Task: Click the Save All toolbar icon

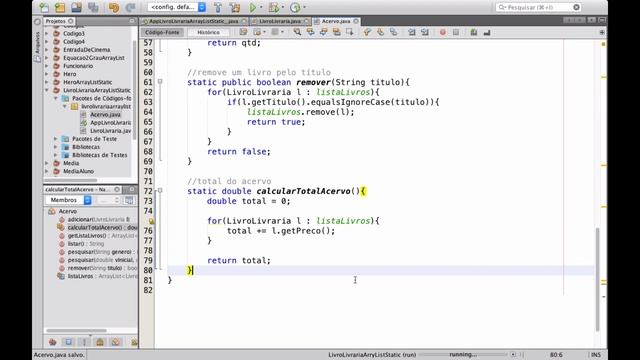Action: click(x=93, y=7)
